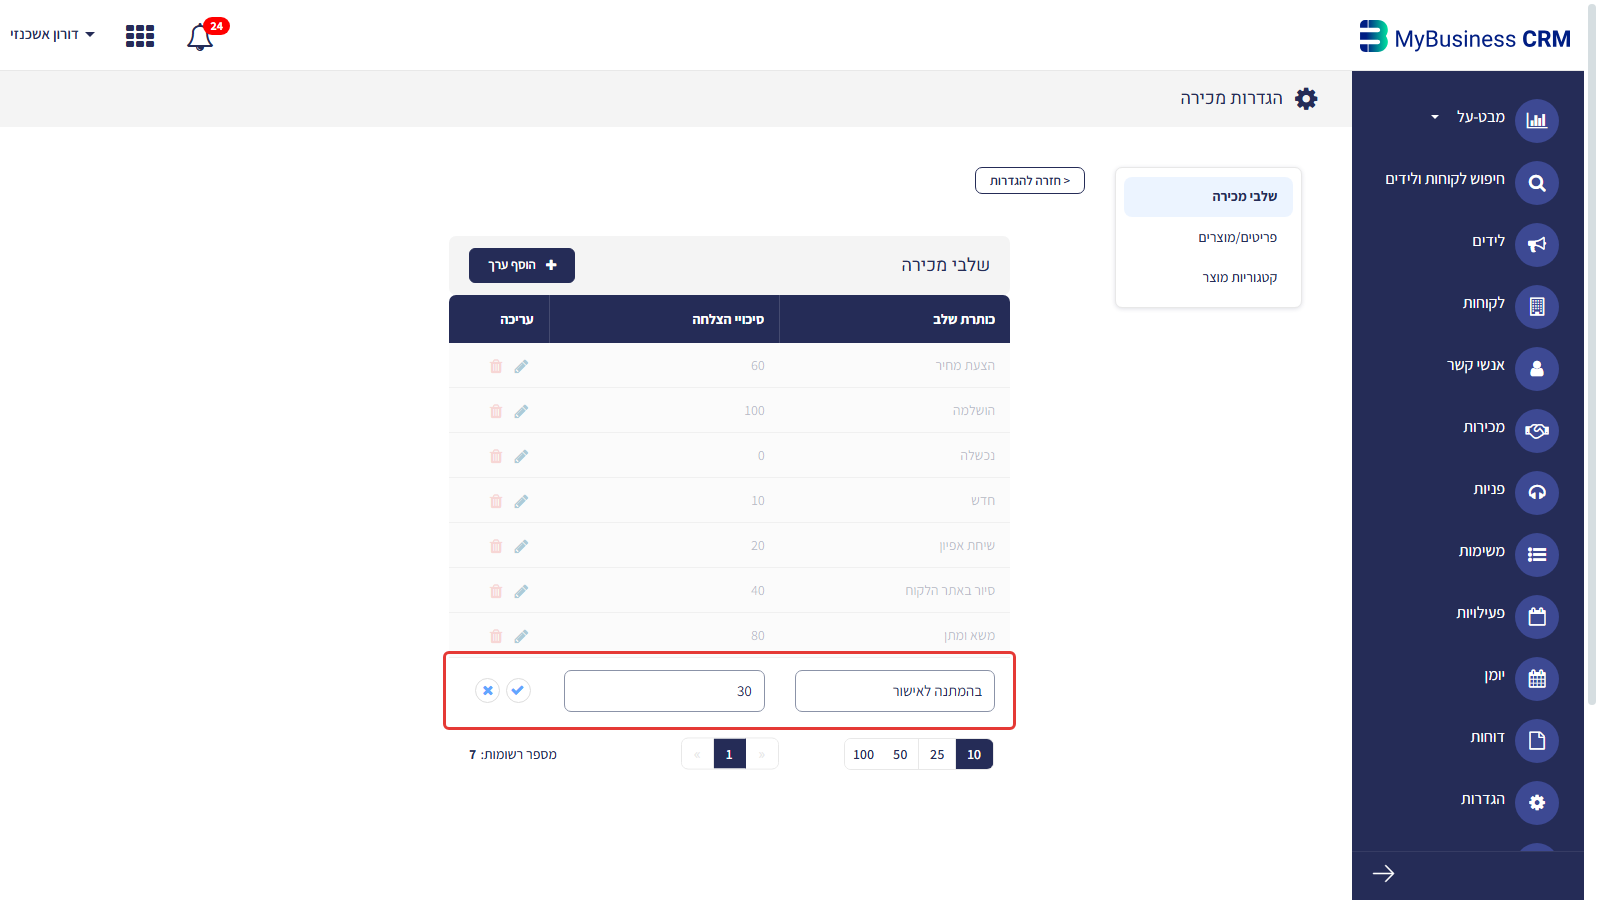Select the פריטים/מוצרים settings tab
Screen dimensions: 1600x900
pyautogui.click(x=1208, y=238)
